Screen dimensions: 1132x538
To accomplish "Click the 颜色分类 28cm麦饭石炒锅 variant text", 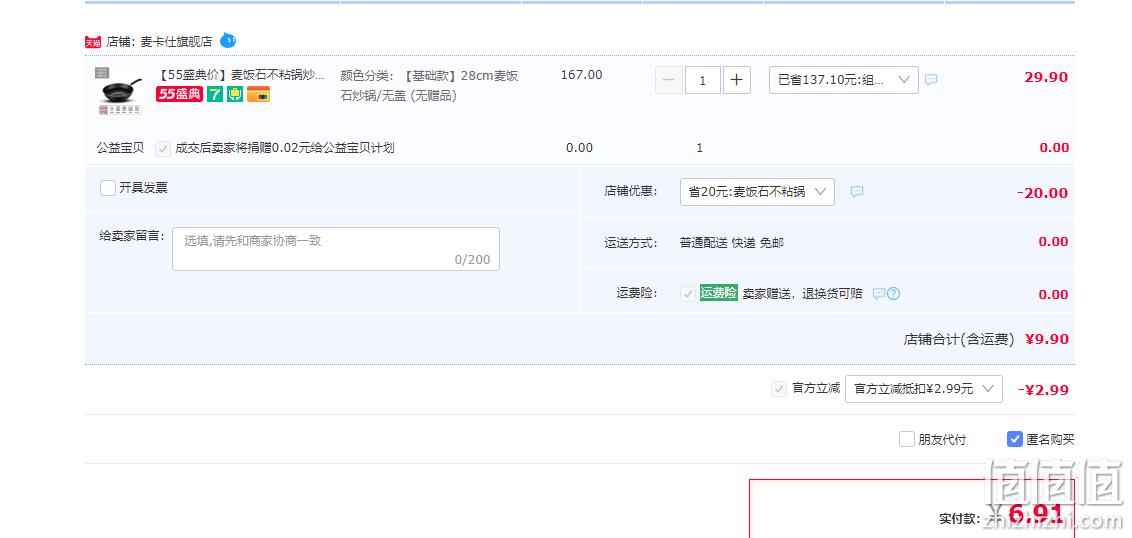I will [x=430, y=85].
